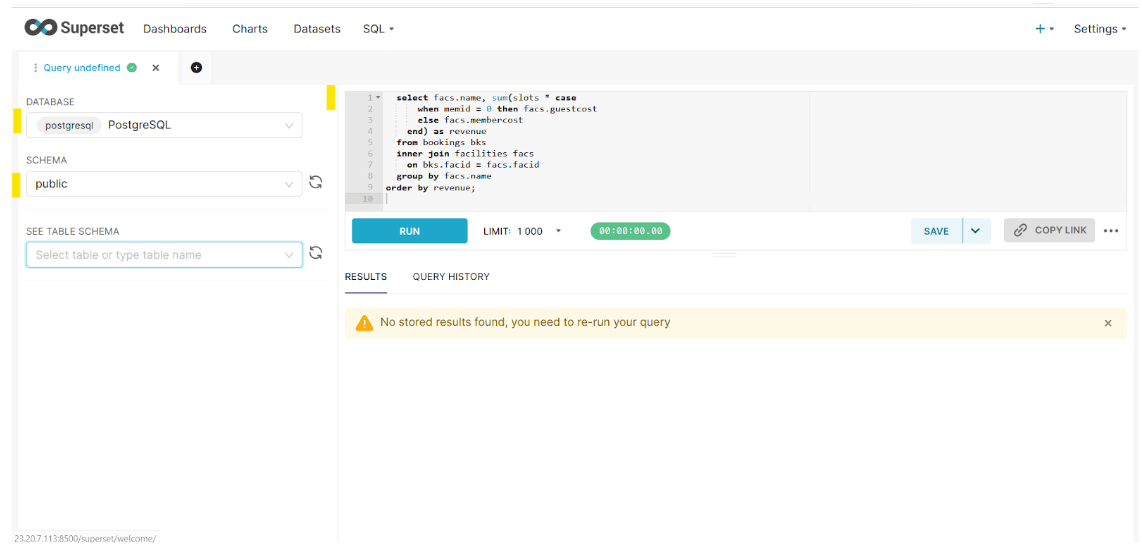The width and height of the screenshot is (1142, 559).
Task: Expand the PostgreSQL database dropdown
Action: (289, 126)
